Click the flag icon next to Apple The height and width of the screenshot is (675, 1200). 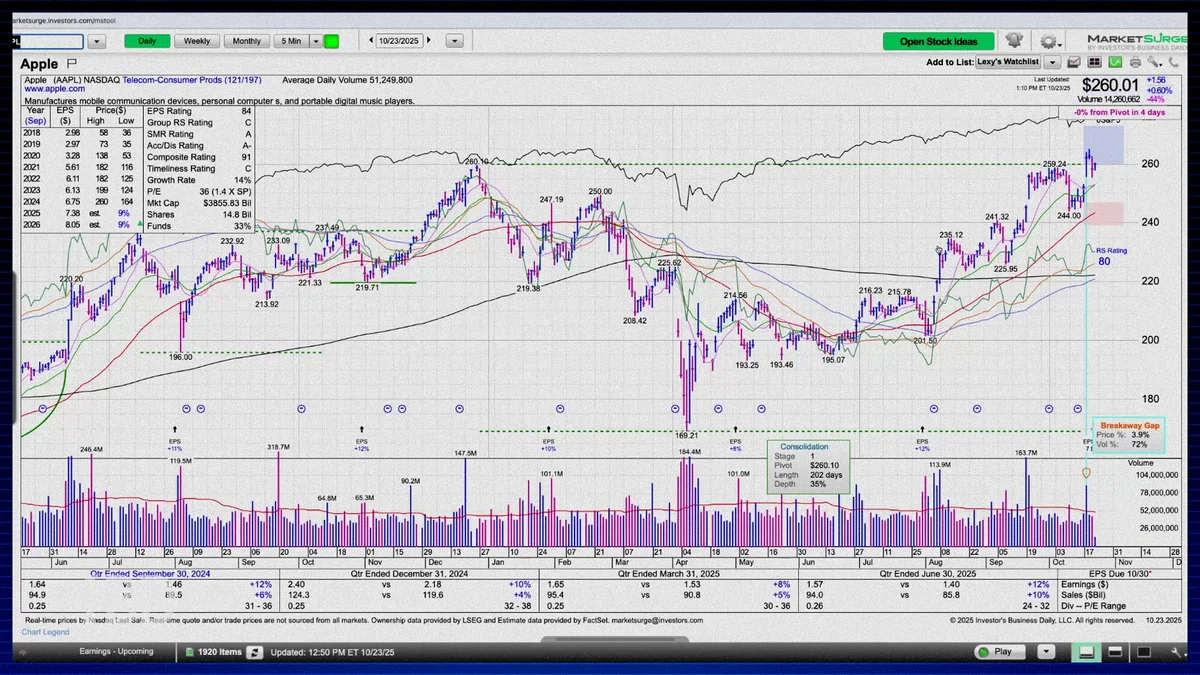72,64
